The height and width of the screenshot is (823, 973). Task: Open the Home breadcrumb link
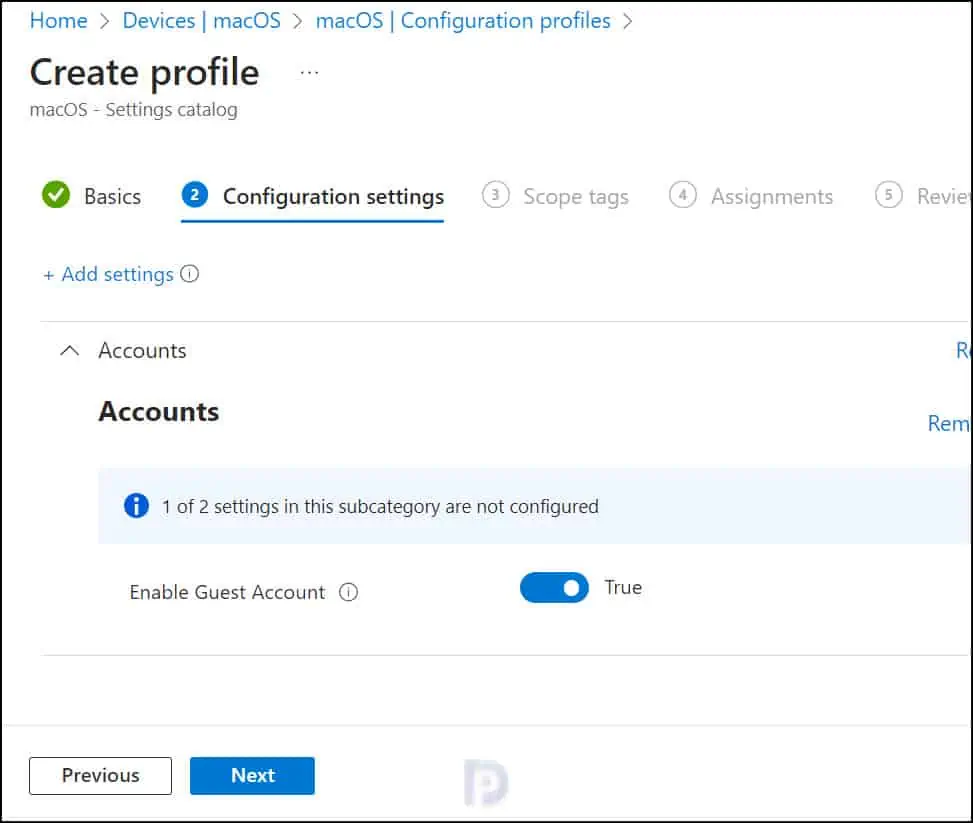pos(58,20)
